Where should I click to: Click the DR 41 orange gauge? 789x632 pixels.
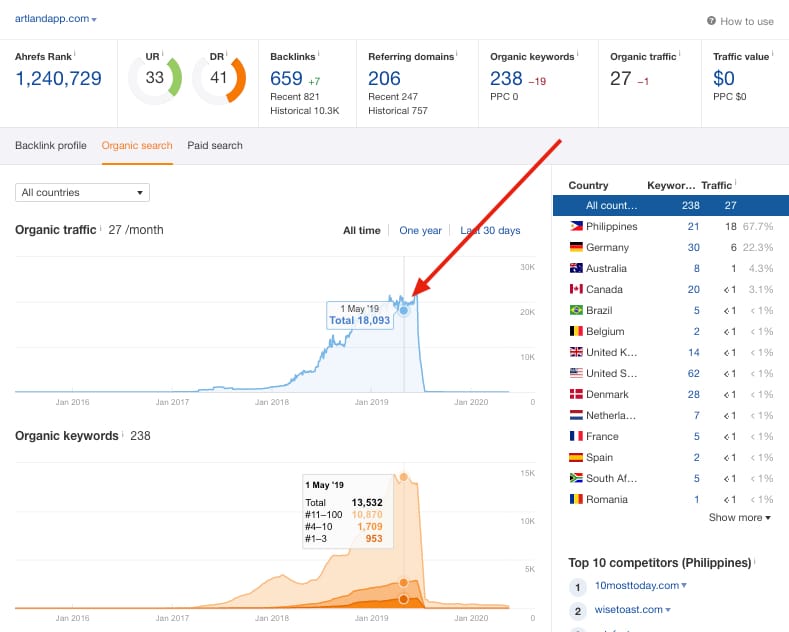[219, 77]
